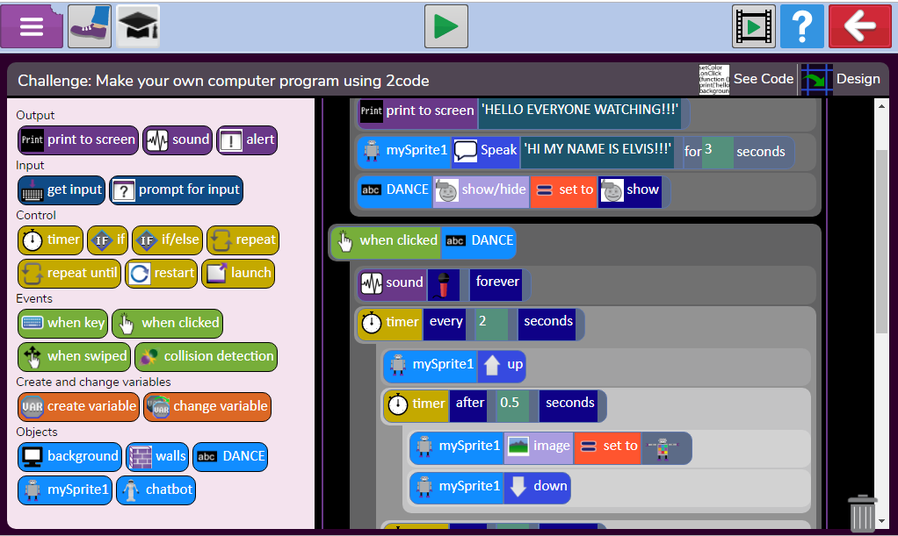
Task: Open the video filmstrip play icon
Action: pos(753,26)
